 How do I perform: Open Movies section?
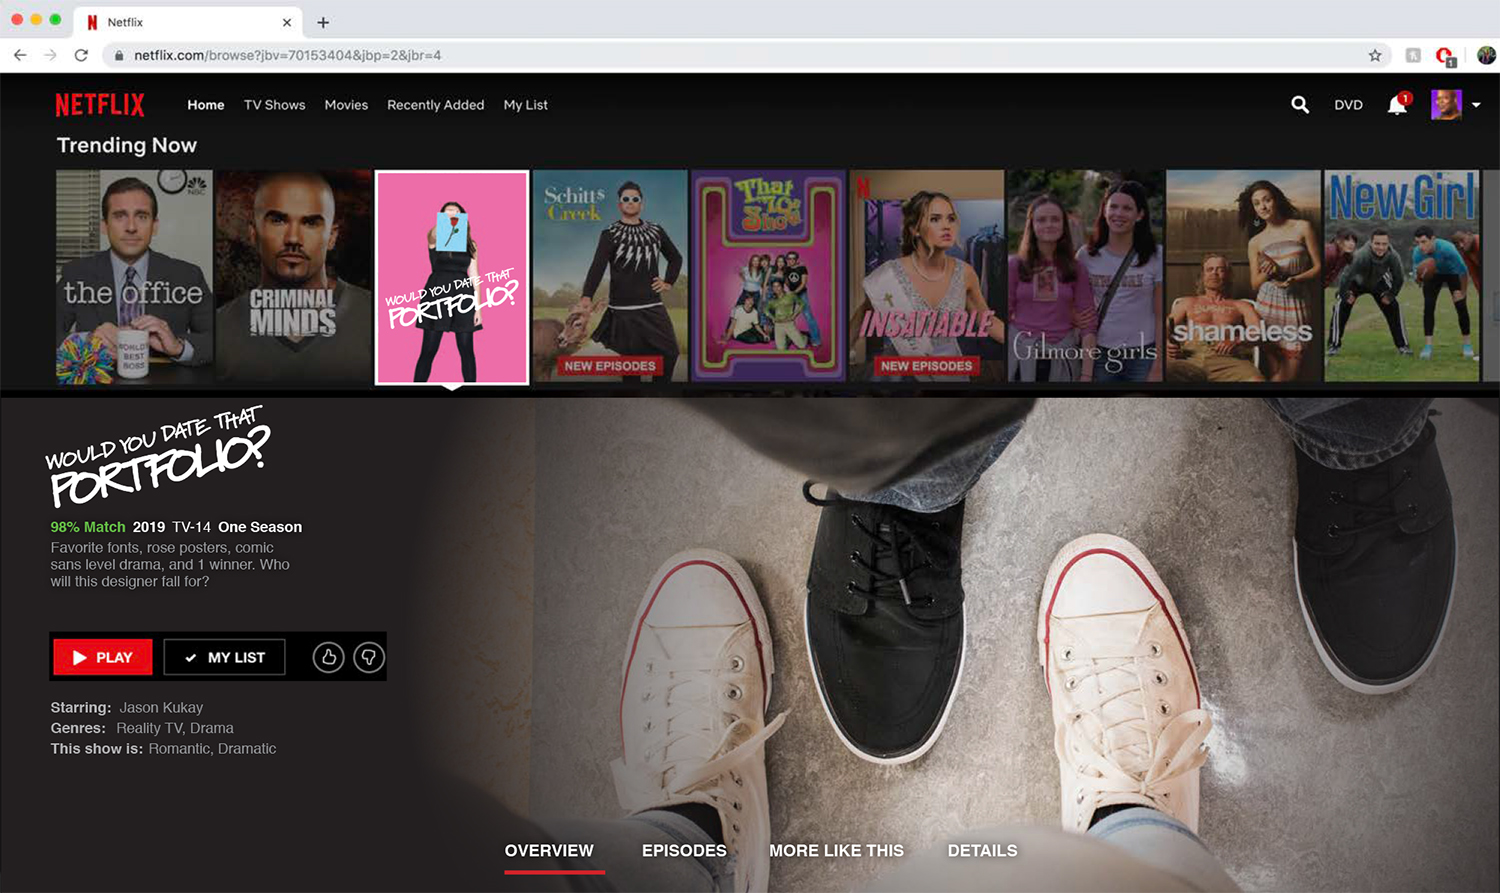coord(346,105)
